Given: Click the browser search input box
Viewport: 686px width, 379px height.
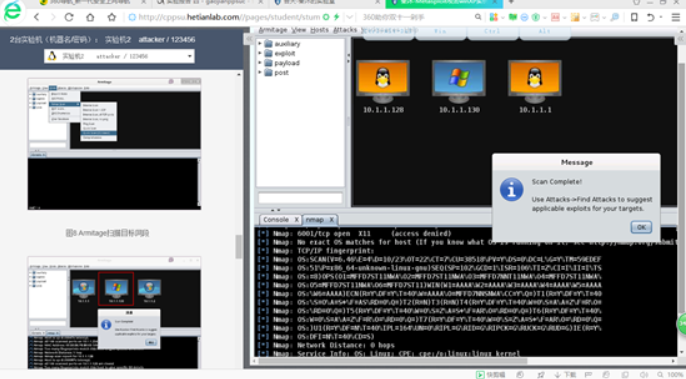Looking at the screenshot, I should point(417,17).
